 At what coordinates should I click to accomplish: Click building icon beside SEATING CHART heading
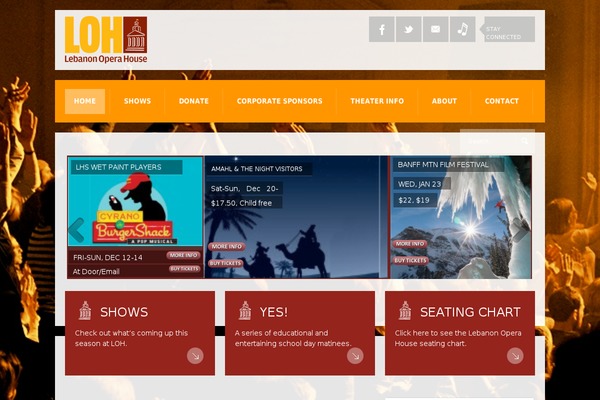[x=405, y=310]
